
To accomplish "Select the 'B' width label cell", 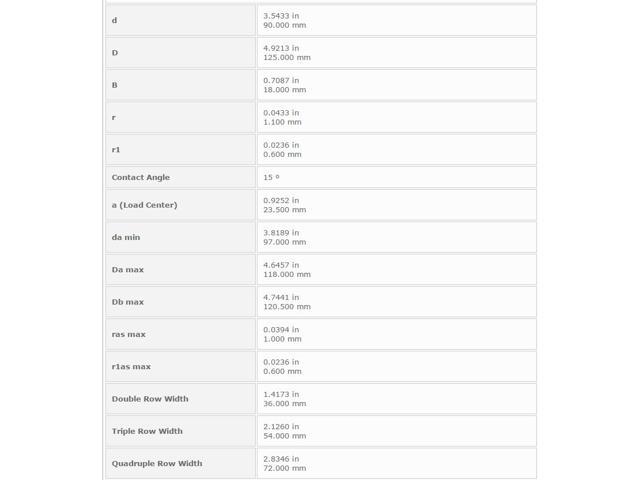I will [x=180, y=85].
